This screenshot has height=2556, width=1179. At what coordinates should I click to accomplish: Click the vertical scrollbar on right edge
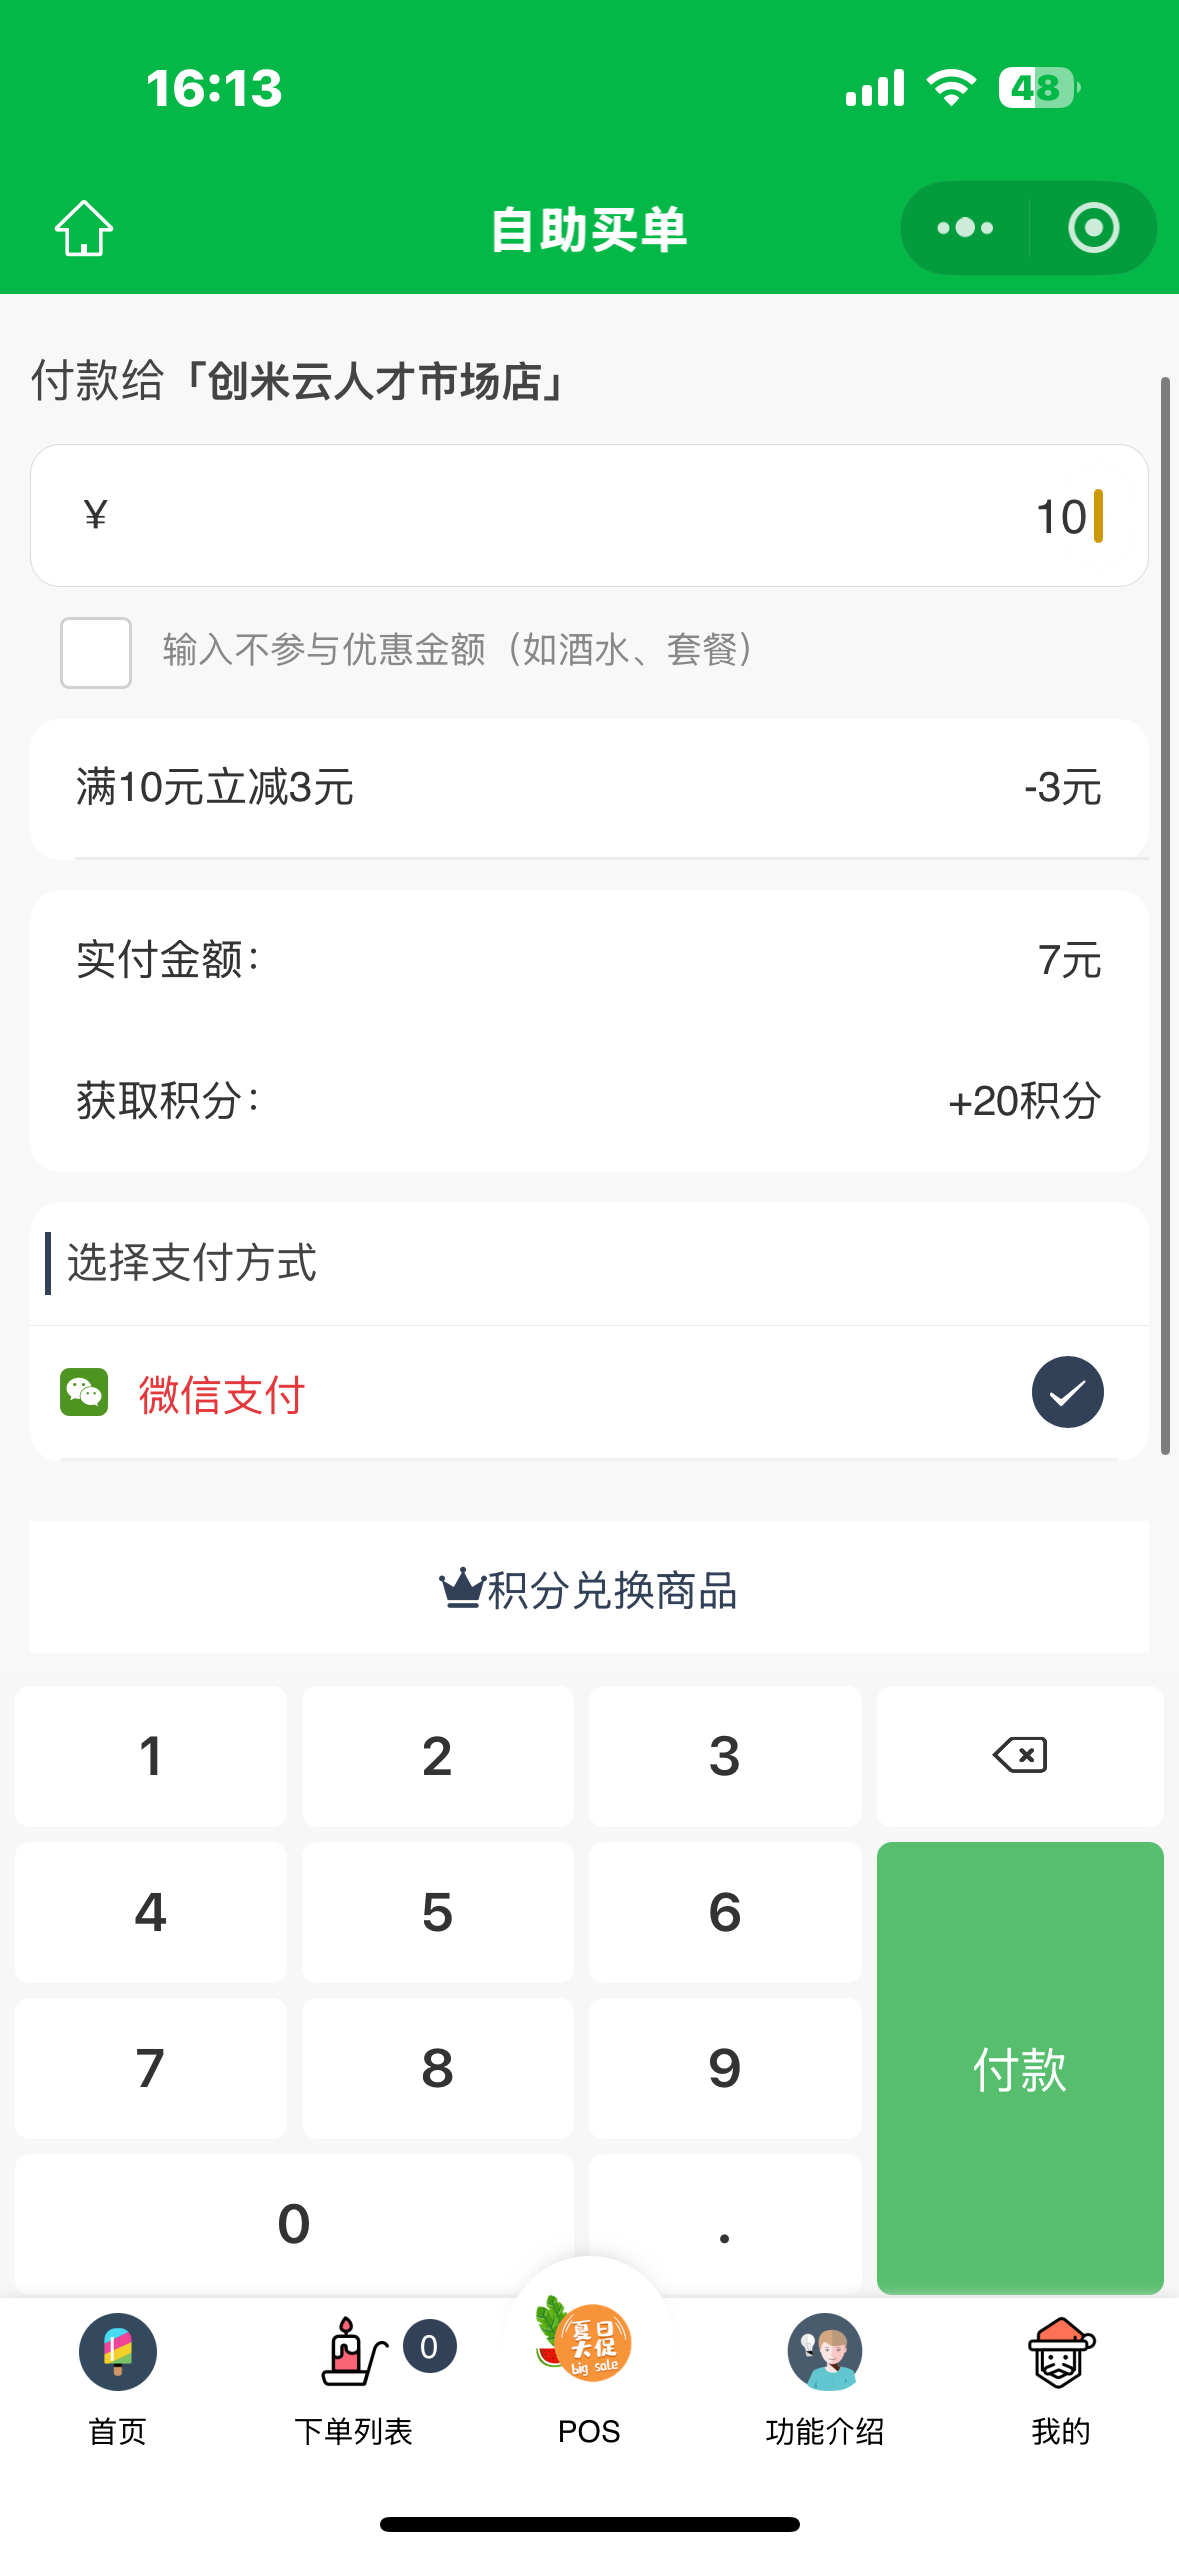(x=1165, y=915)
